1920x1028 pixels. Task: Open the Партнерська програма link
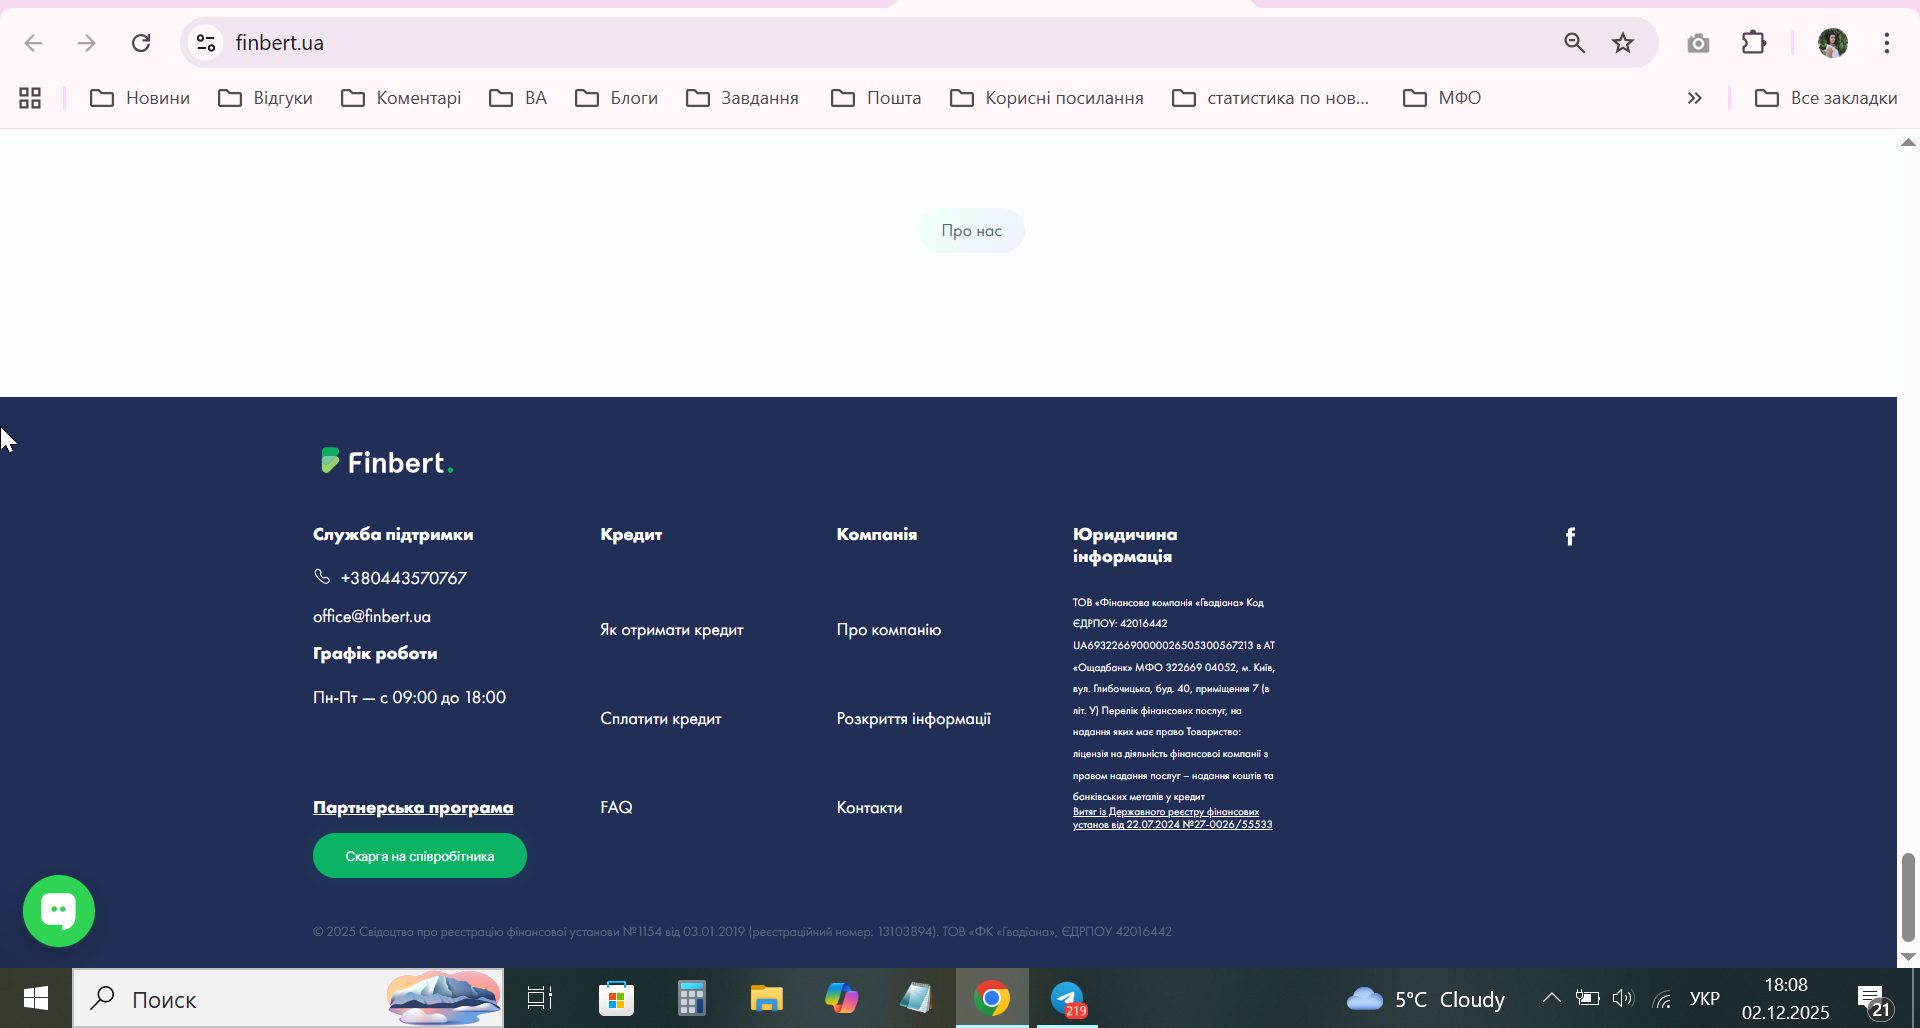[413, 807]
